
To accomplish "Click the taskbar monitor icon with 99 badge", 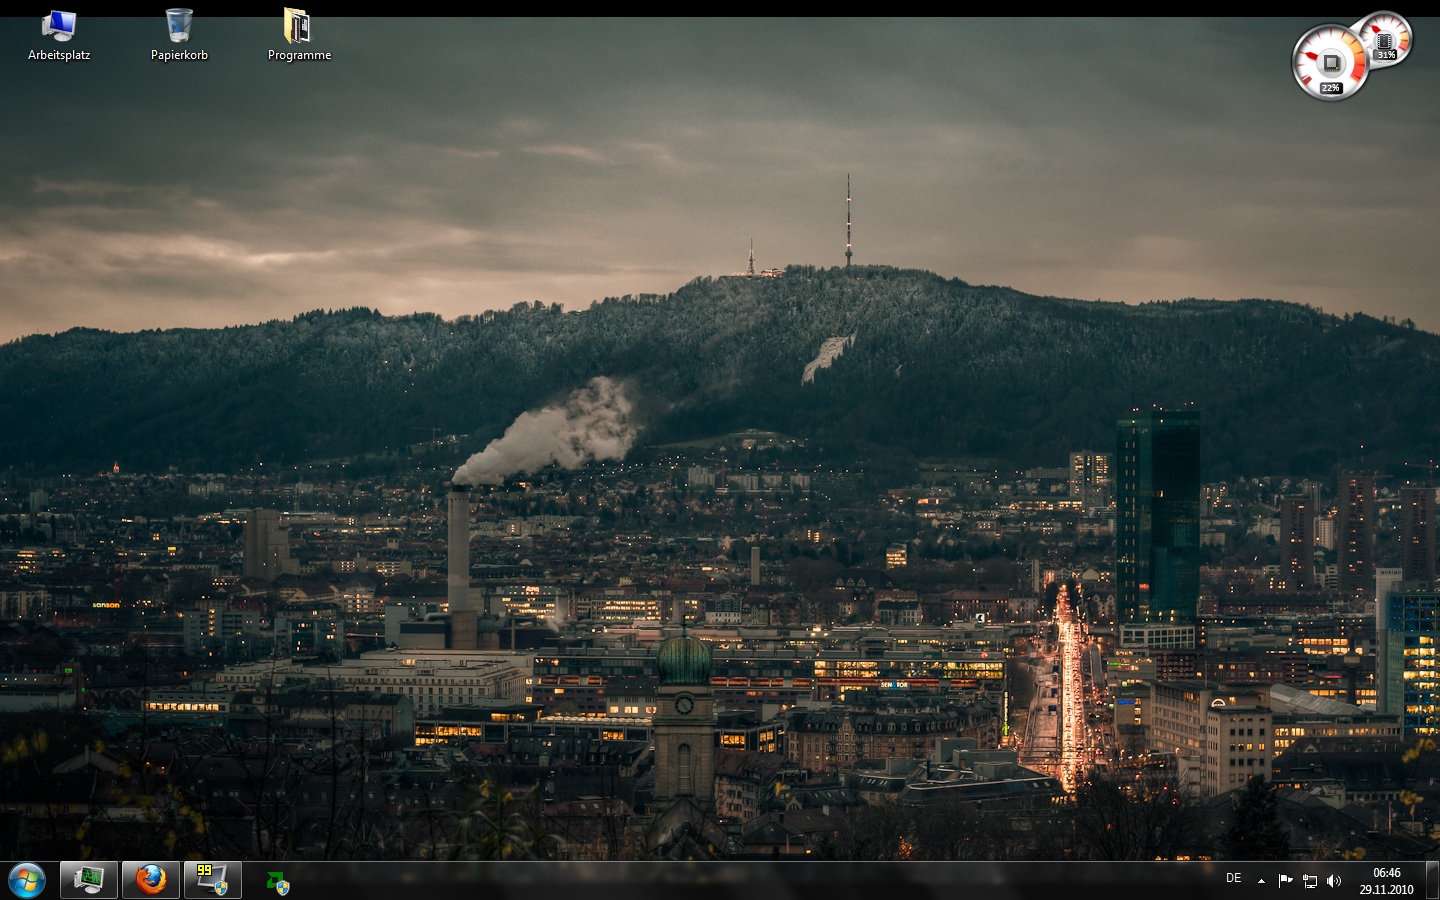I will 212,880.
